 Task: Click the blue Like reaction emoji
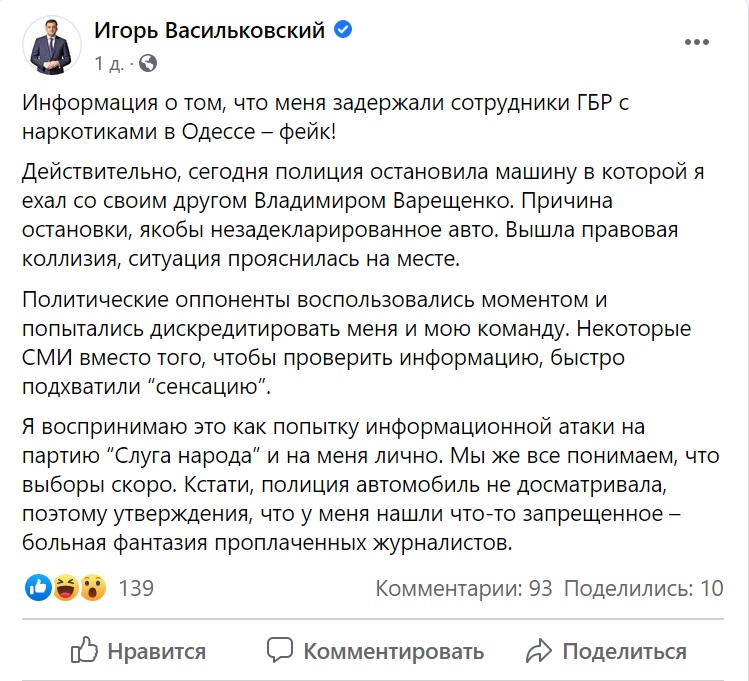tap(40, 587)
